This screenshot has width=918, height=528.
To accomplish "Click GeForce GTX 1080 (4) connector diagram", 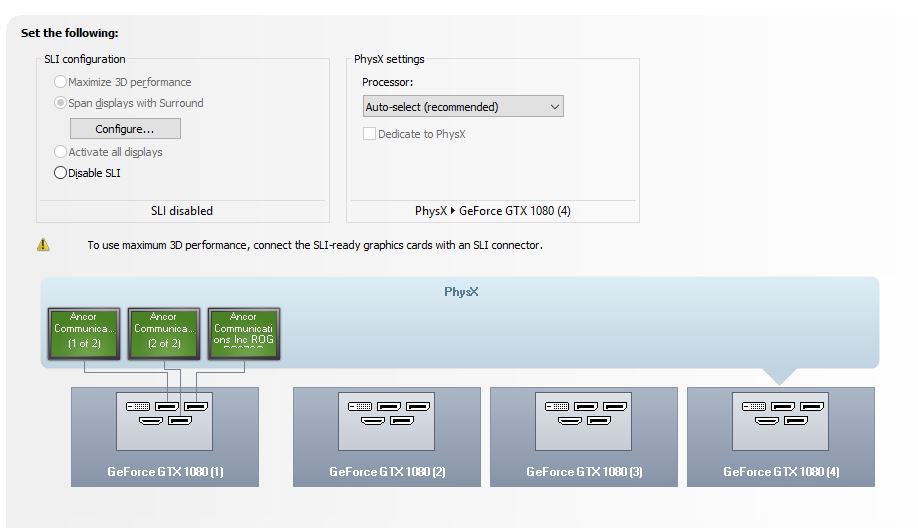I will pos(780,421).
